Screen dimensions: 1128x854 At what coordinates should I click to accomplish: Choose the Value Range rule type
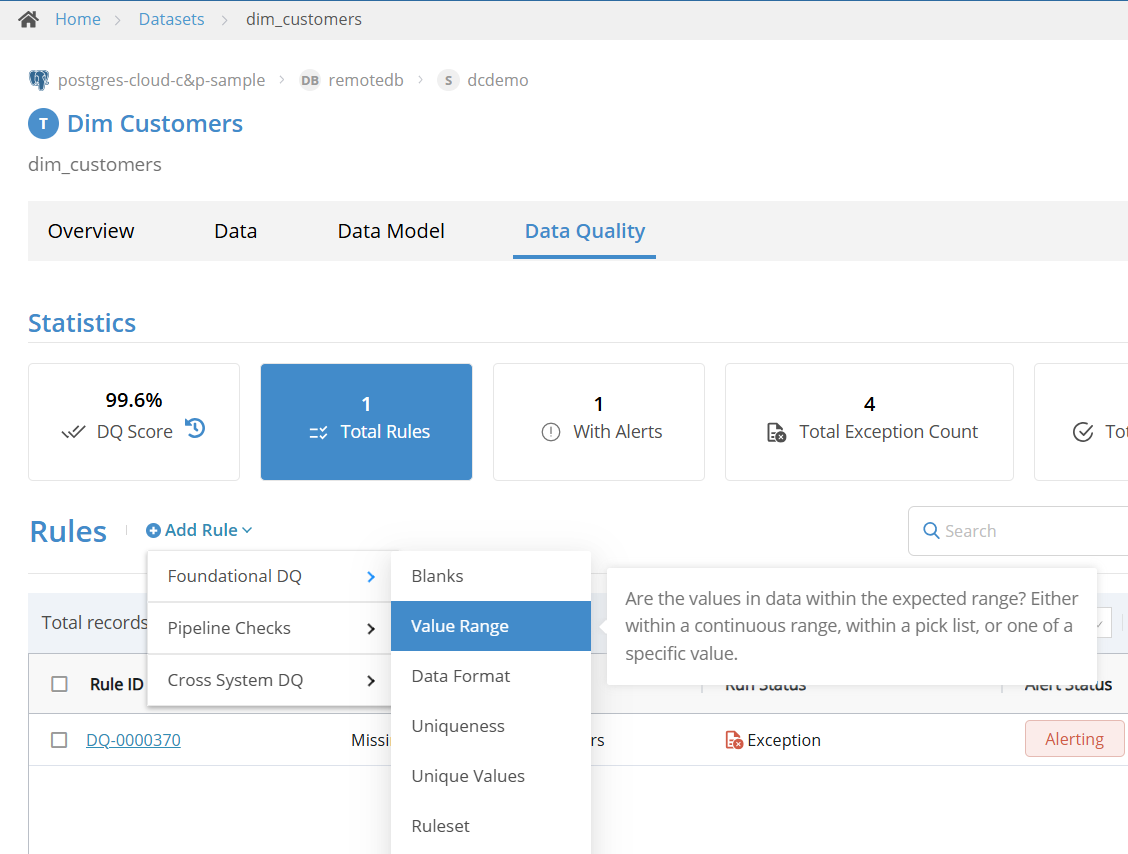491,626
